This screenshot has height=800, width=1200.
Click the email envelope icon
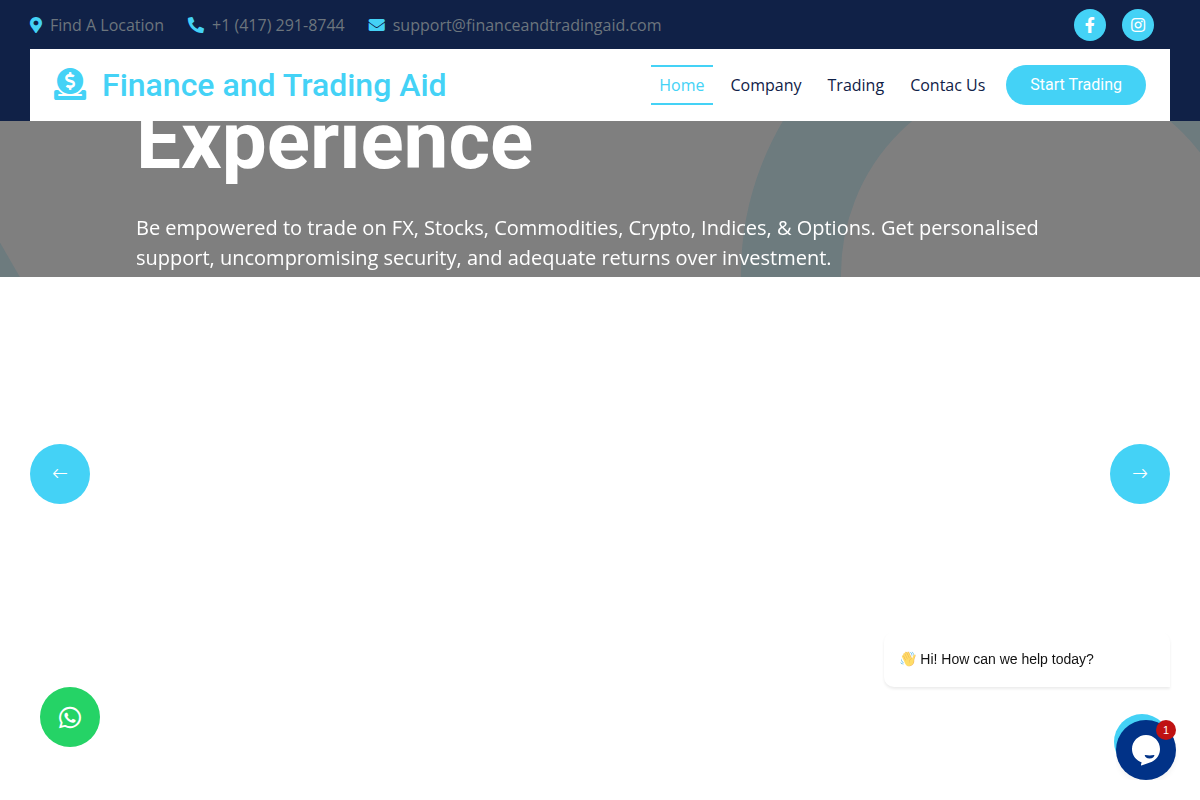pos(377,25)
